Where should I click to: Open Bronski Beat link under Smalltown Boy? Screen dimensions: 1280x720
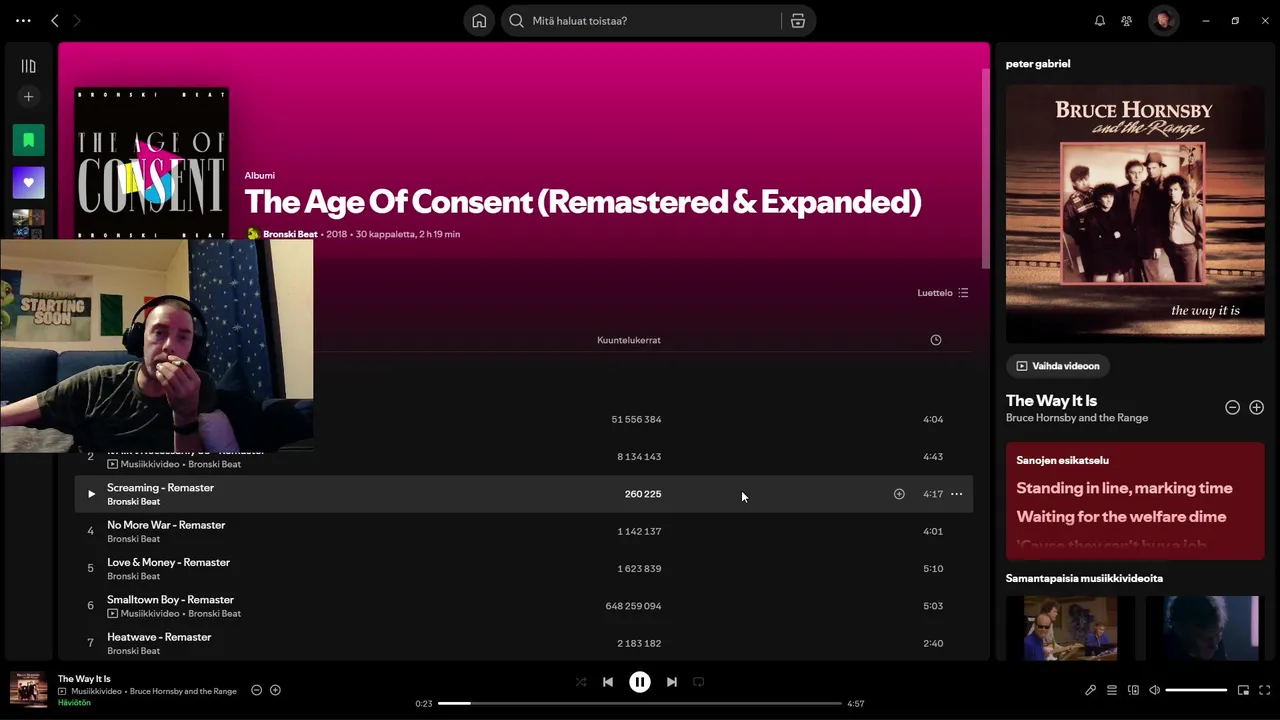point(214,614)
